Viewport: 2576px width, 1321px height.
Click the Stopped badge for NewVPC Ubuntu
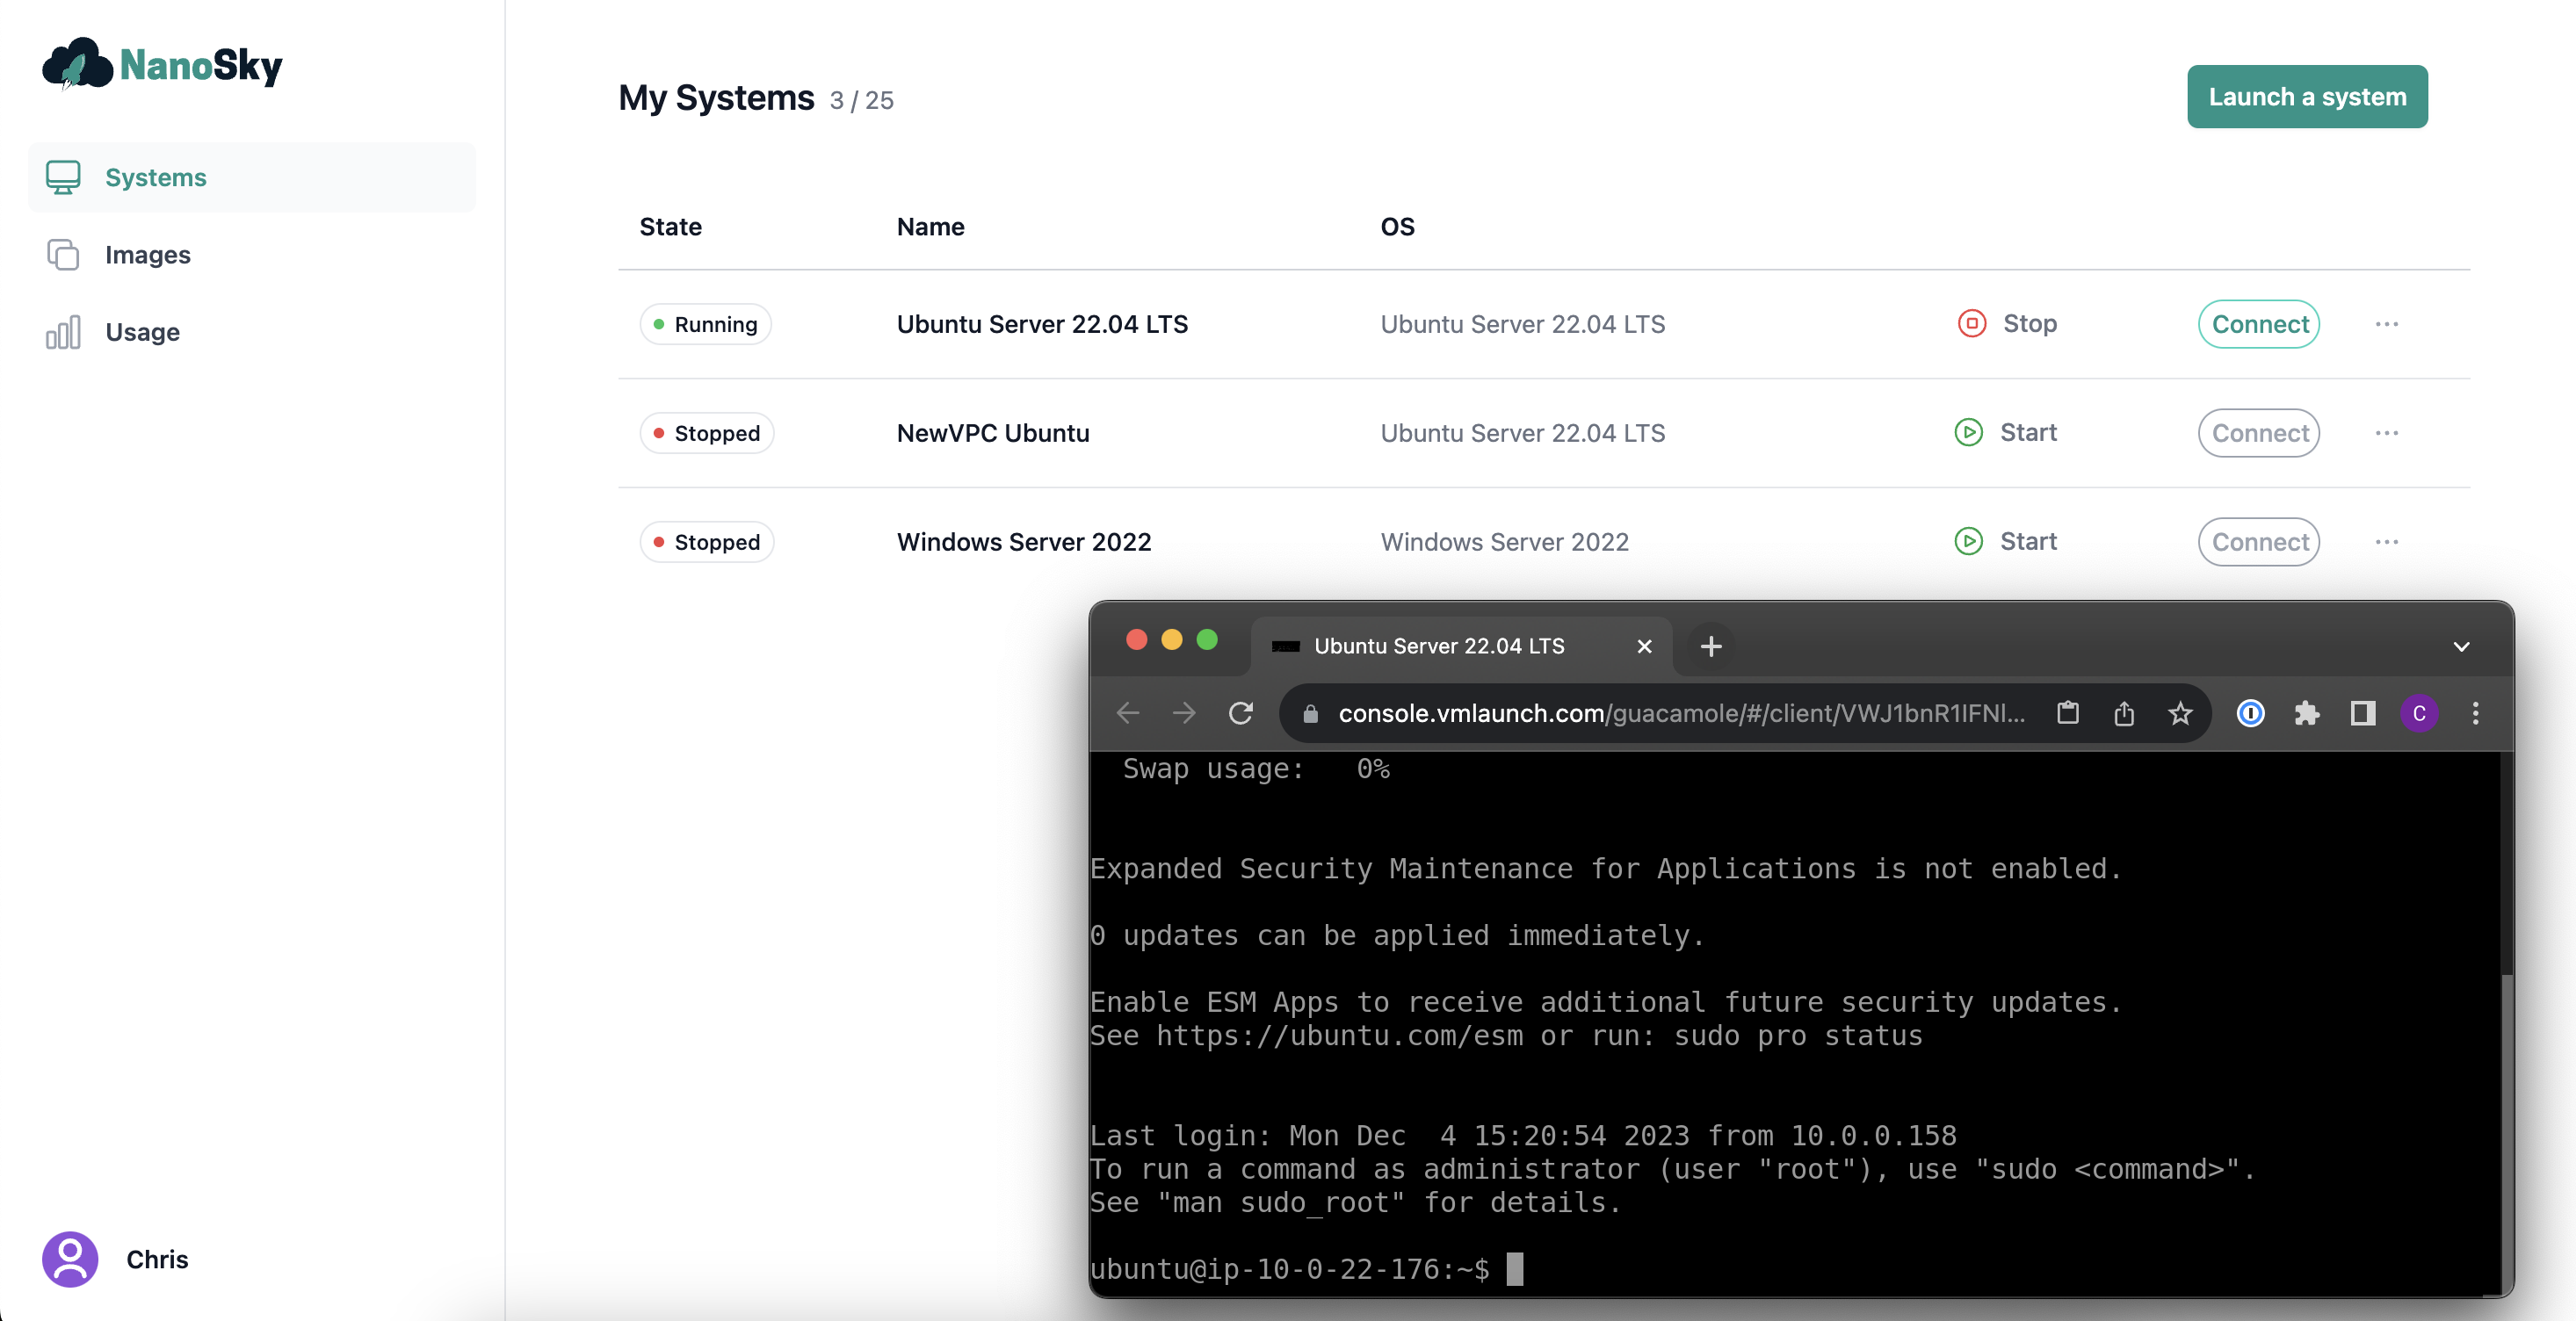[706, 433]
